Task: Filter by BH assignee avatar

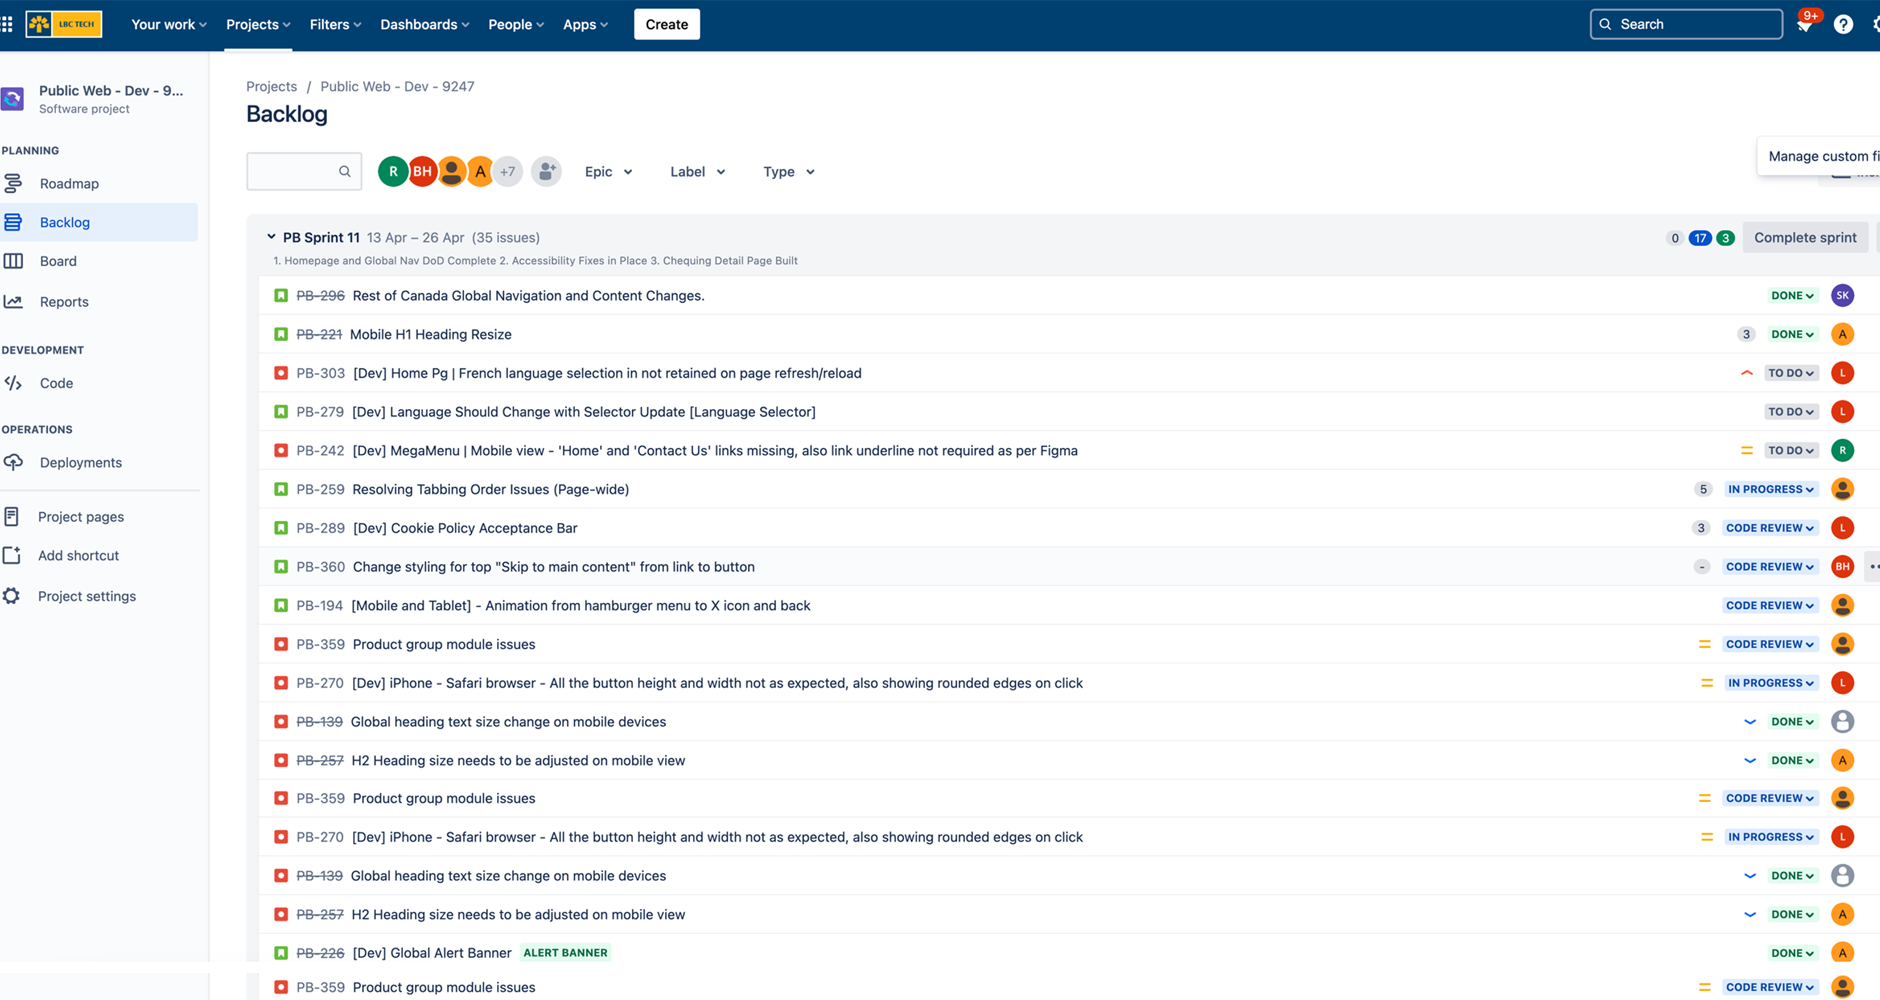Action: pos(422,172)
